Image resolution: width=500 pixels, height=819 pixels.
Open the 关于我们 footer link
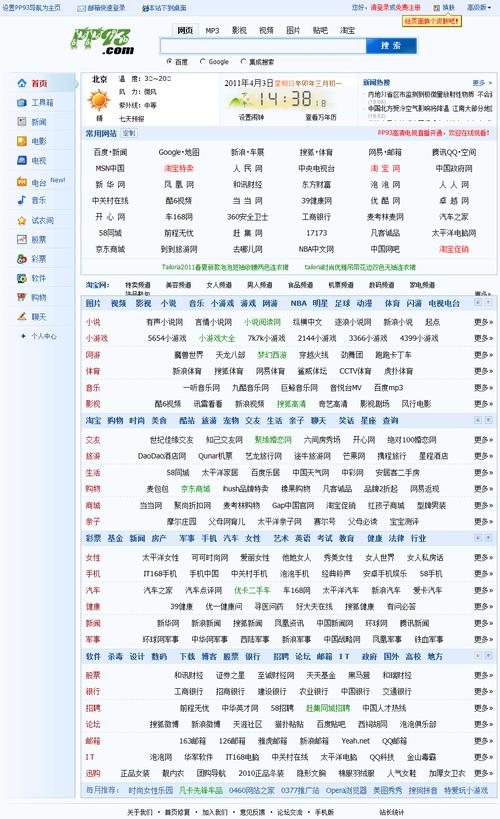(x=139, y=812)
